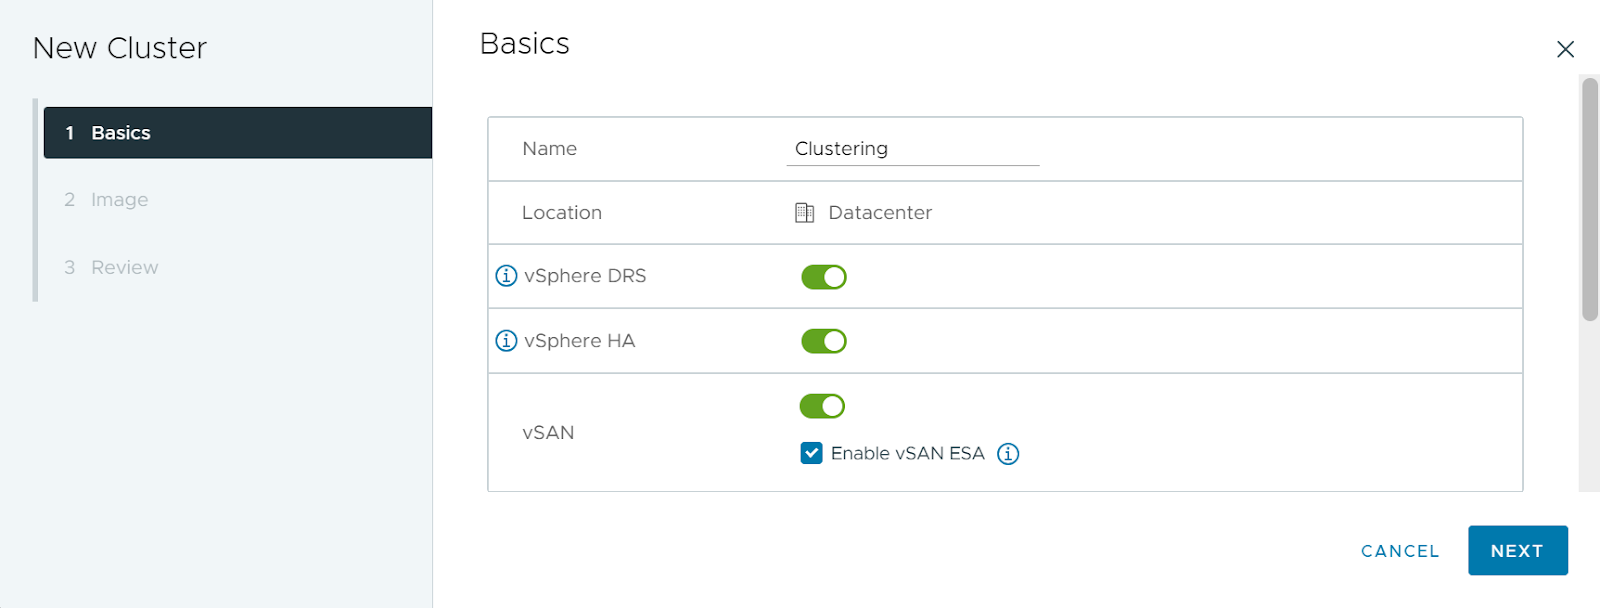Click the dialog vertical scrollbar
1600x608 pixels.
1590,199
